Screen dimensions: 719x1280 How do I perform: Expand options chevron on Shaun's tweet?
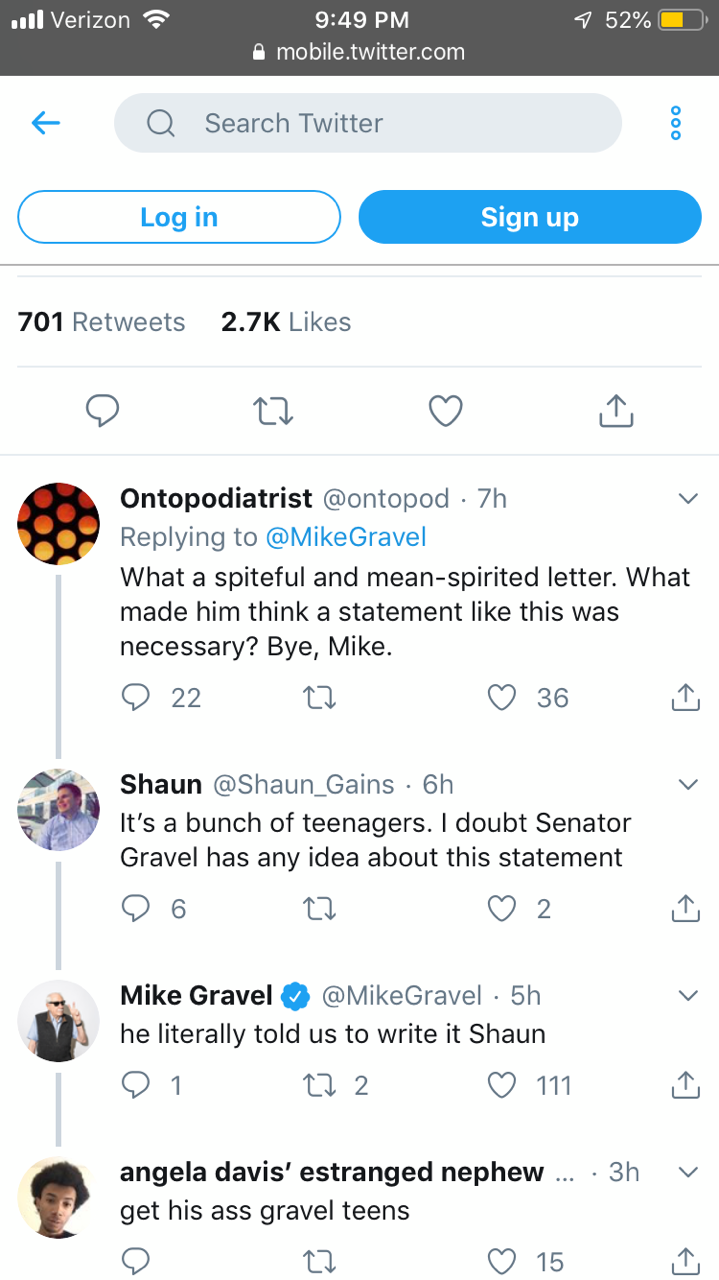(687, 785)
